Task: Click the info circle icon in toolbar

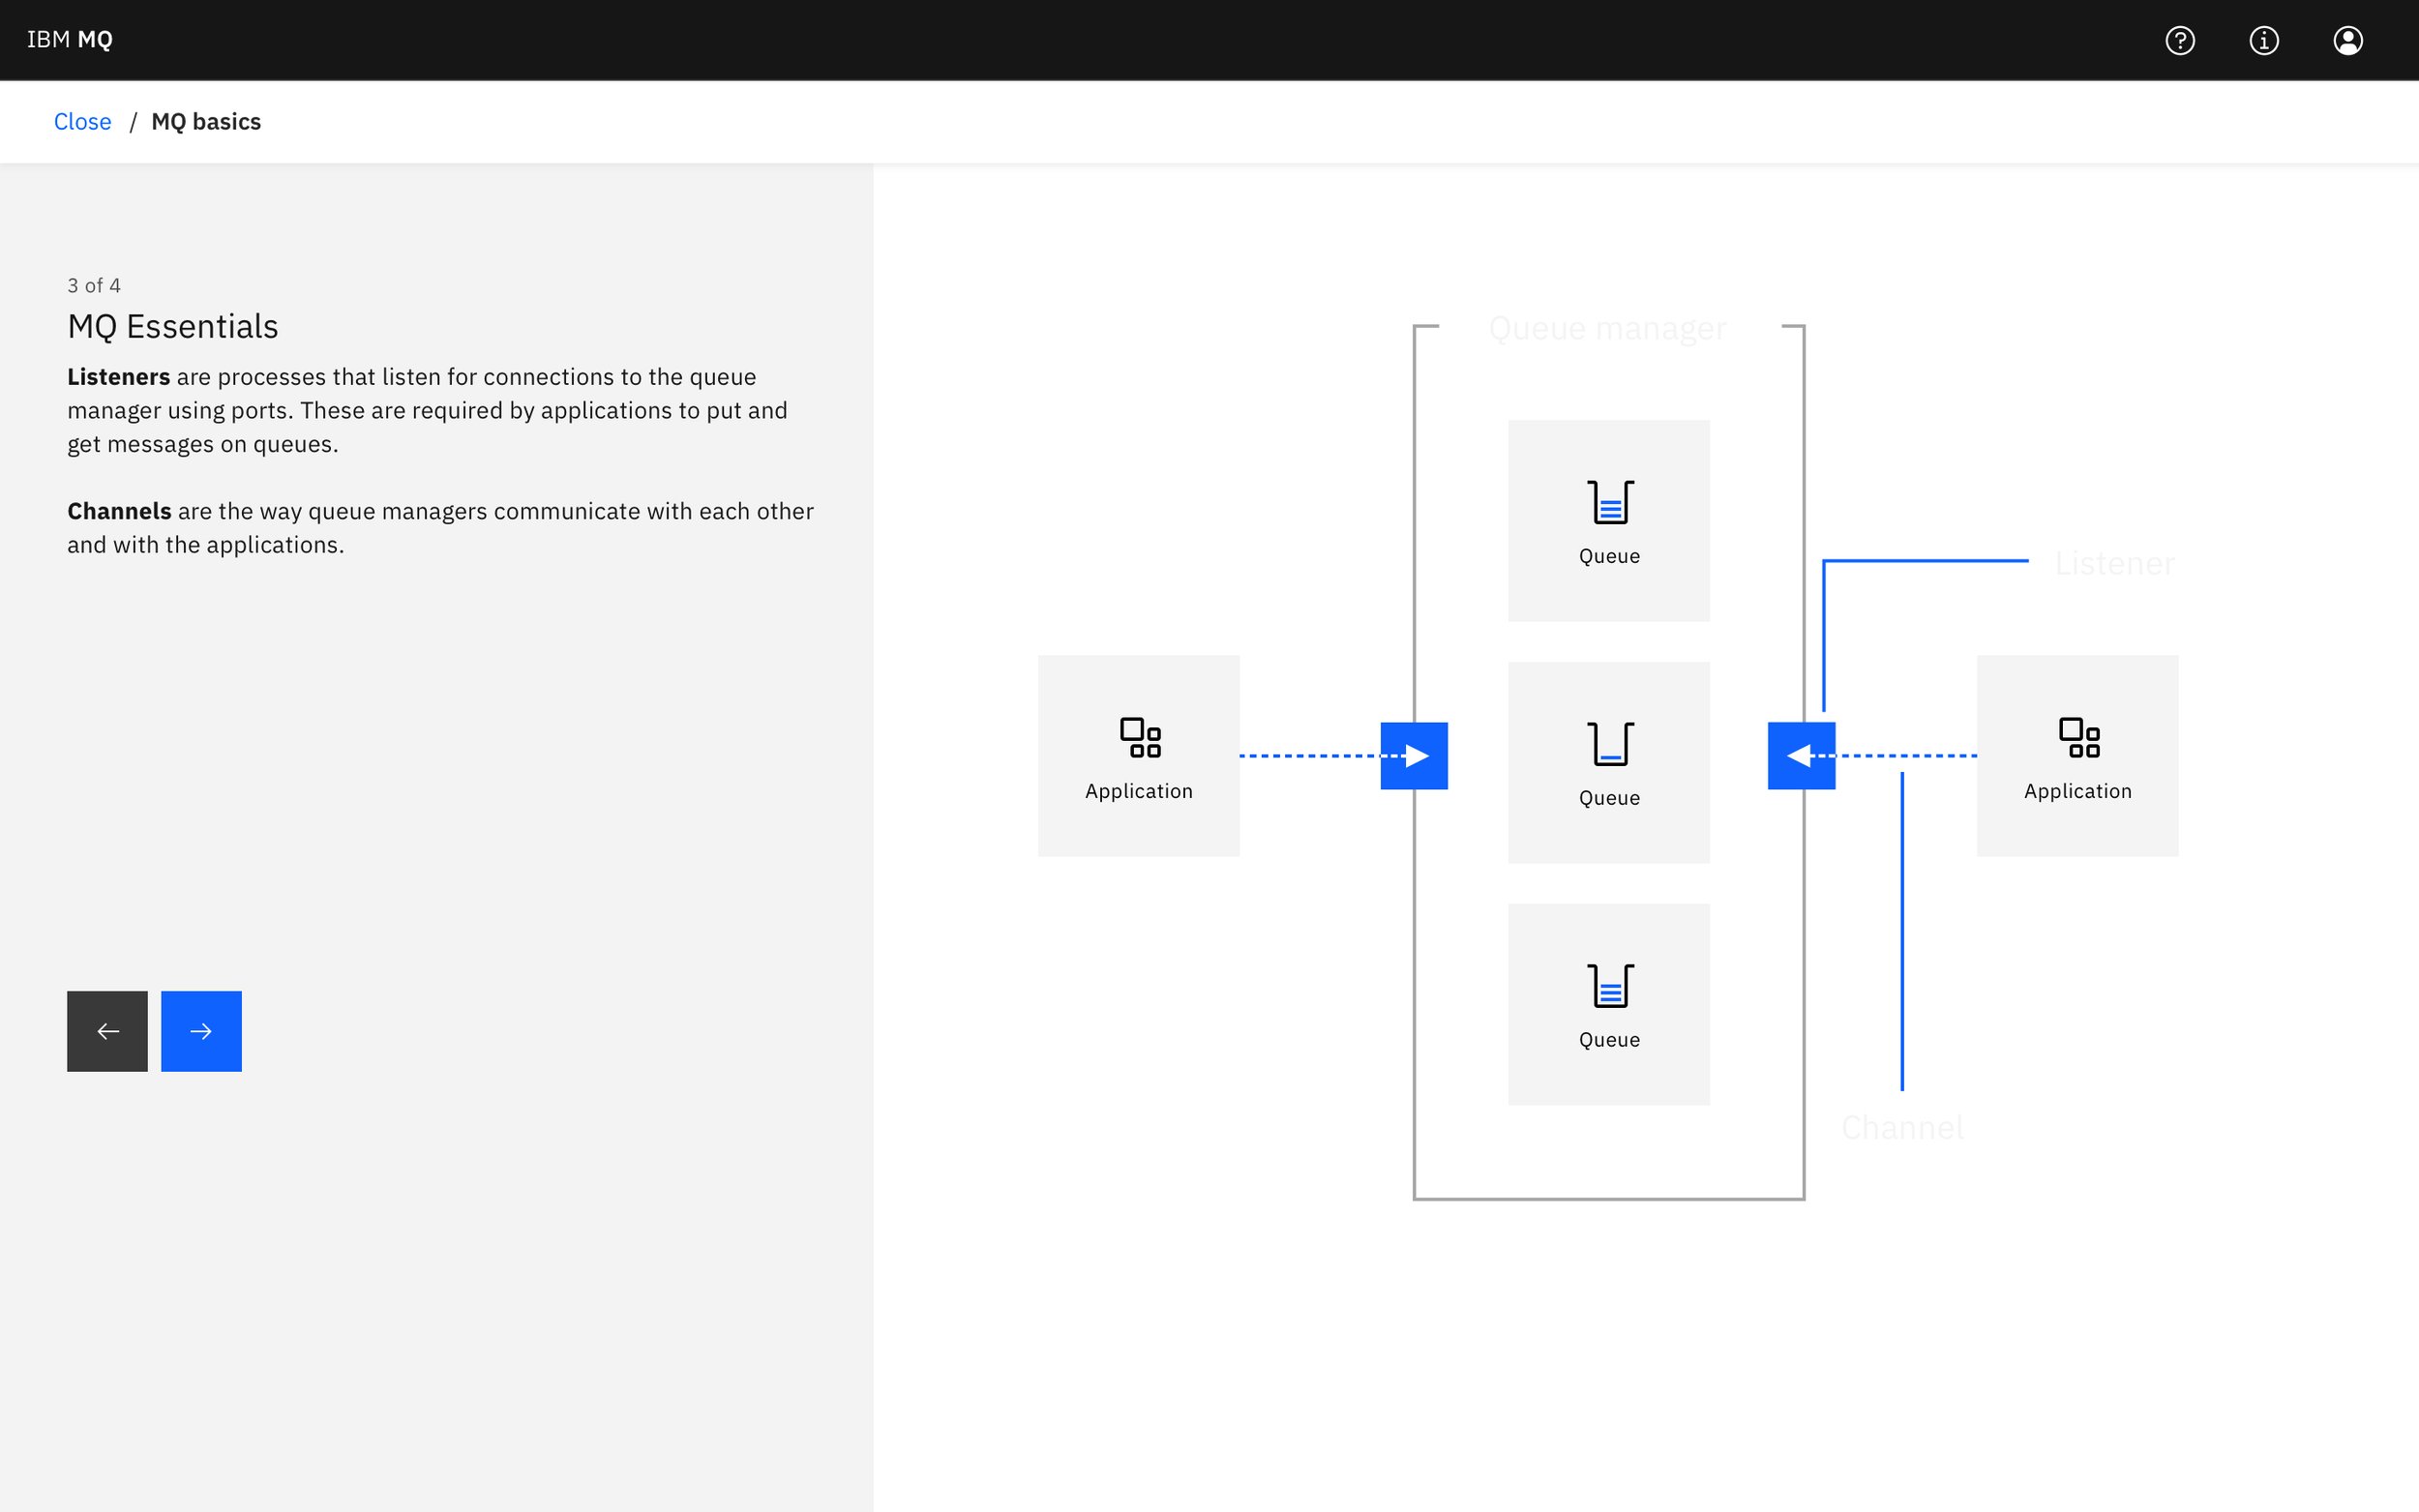Action: (2264, 40)
